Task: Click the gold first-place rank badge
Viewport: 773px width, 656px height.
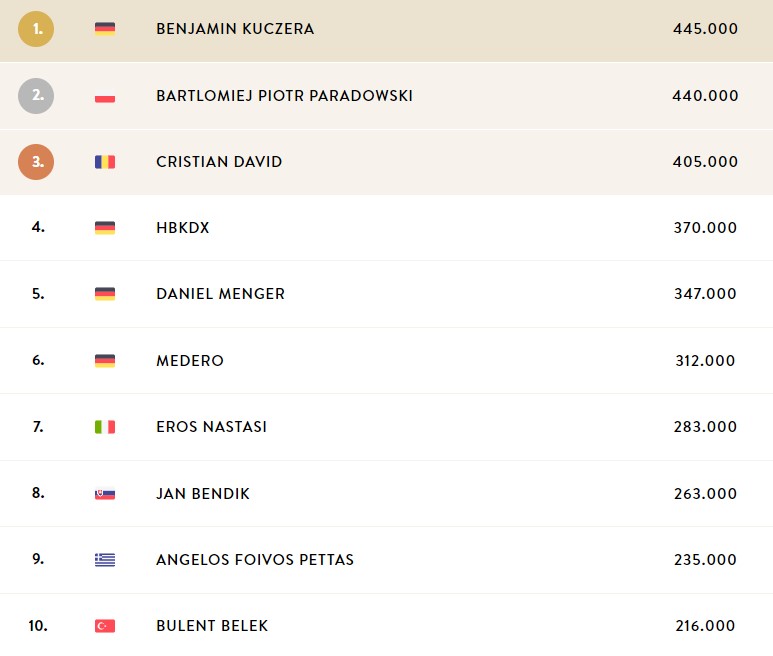Action: [x=36, y=29]
